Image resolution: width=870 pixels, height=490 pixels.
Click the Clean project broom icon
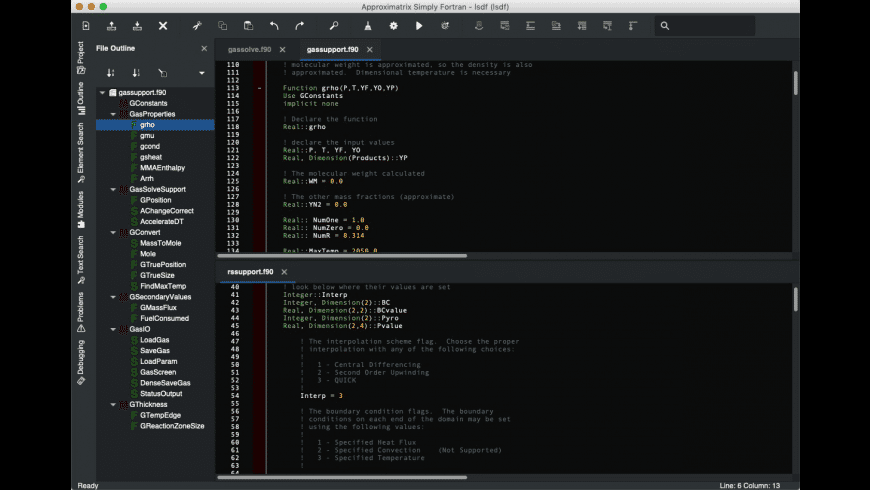click(x=369, y=25)
